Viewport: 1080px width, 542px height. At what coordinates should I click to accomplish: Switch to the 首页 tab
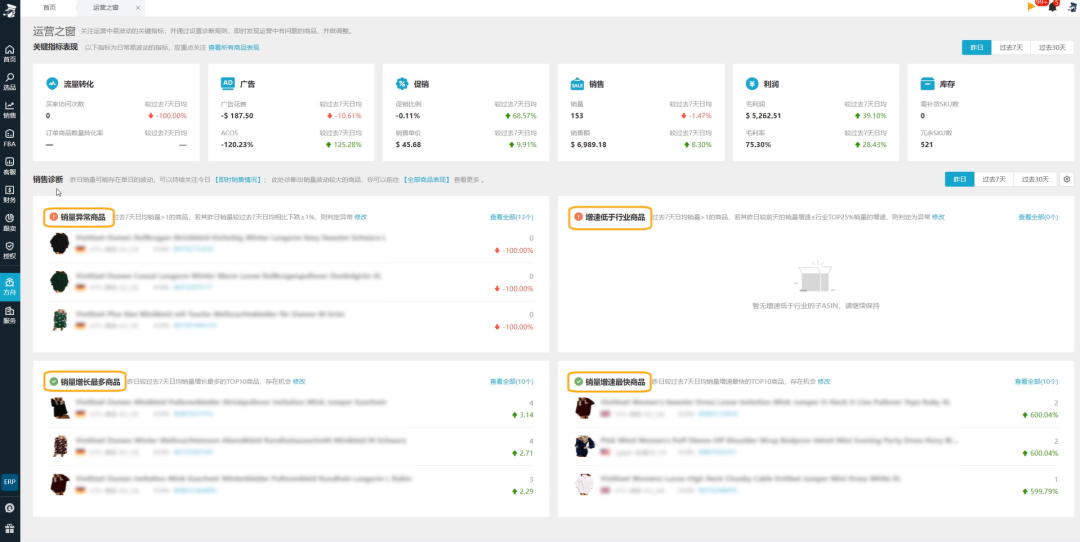coord(50,8)
